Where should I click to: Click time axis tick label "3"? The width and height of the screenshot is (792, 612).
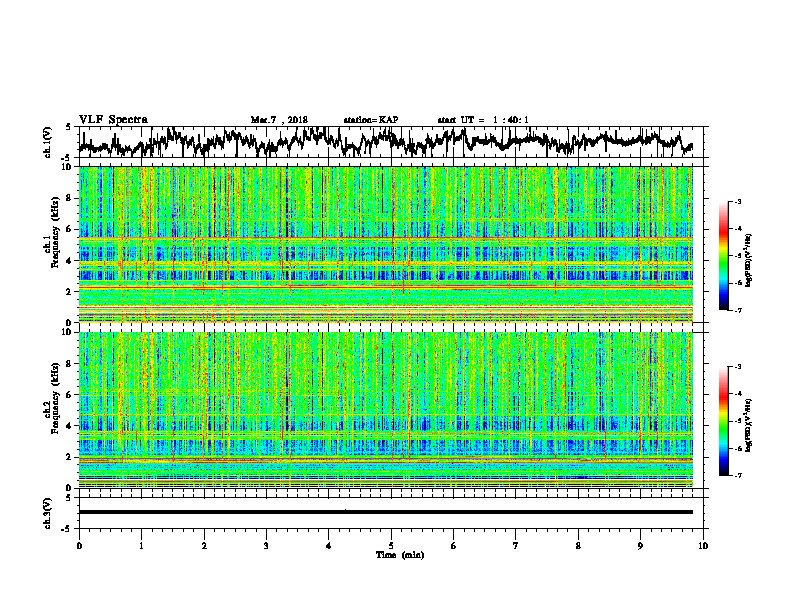[266, 545]
